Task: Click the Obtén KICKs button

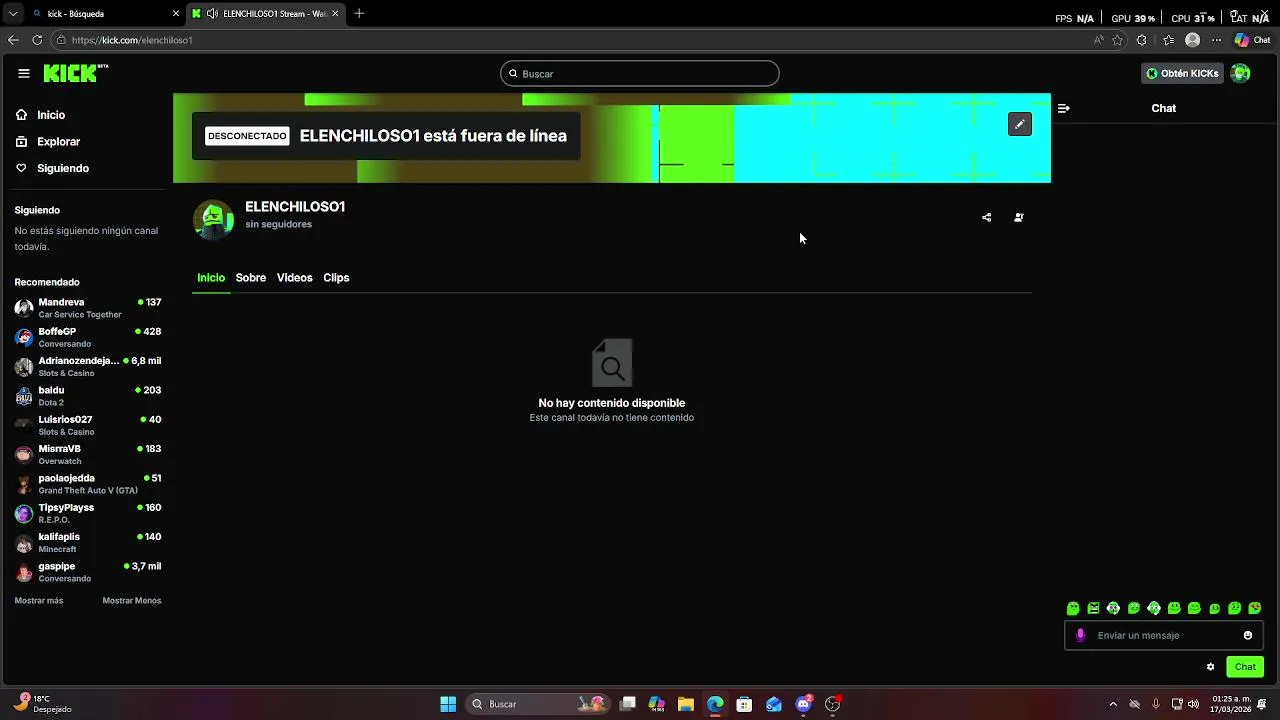Action: (1183, 73)
